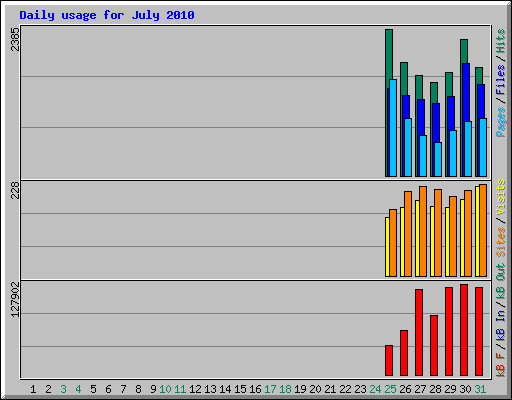Select the red kB bar for day 25
Screen dimensions: 512x400
389,361
